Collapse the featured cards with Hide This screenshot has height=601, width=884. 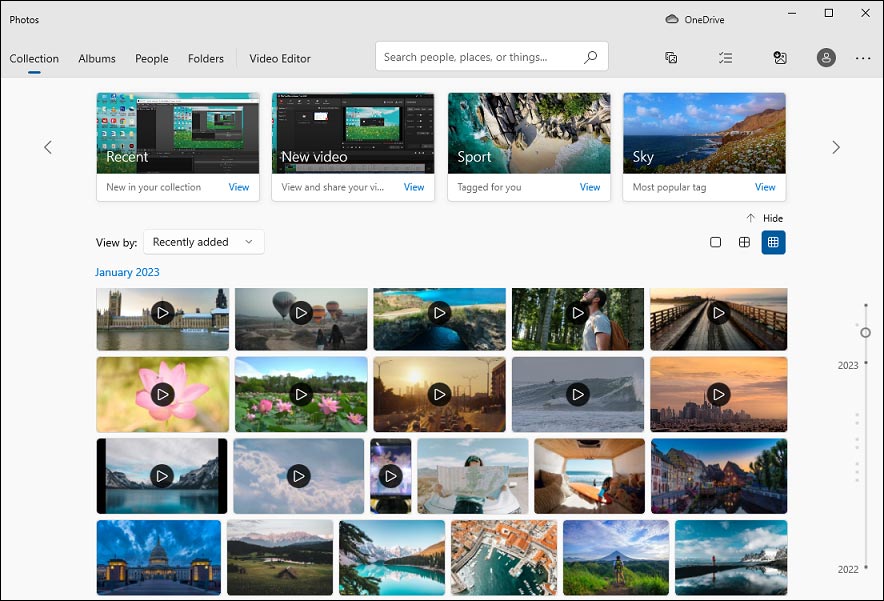tap(764, 218)
